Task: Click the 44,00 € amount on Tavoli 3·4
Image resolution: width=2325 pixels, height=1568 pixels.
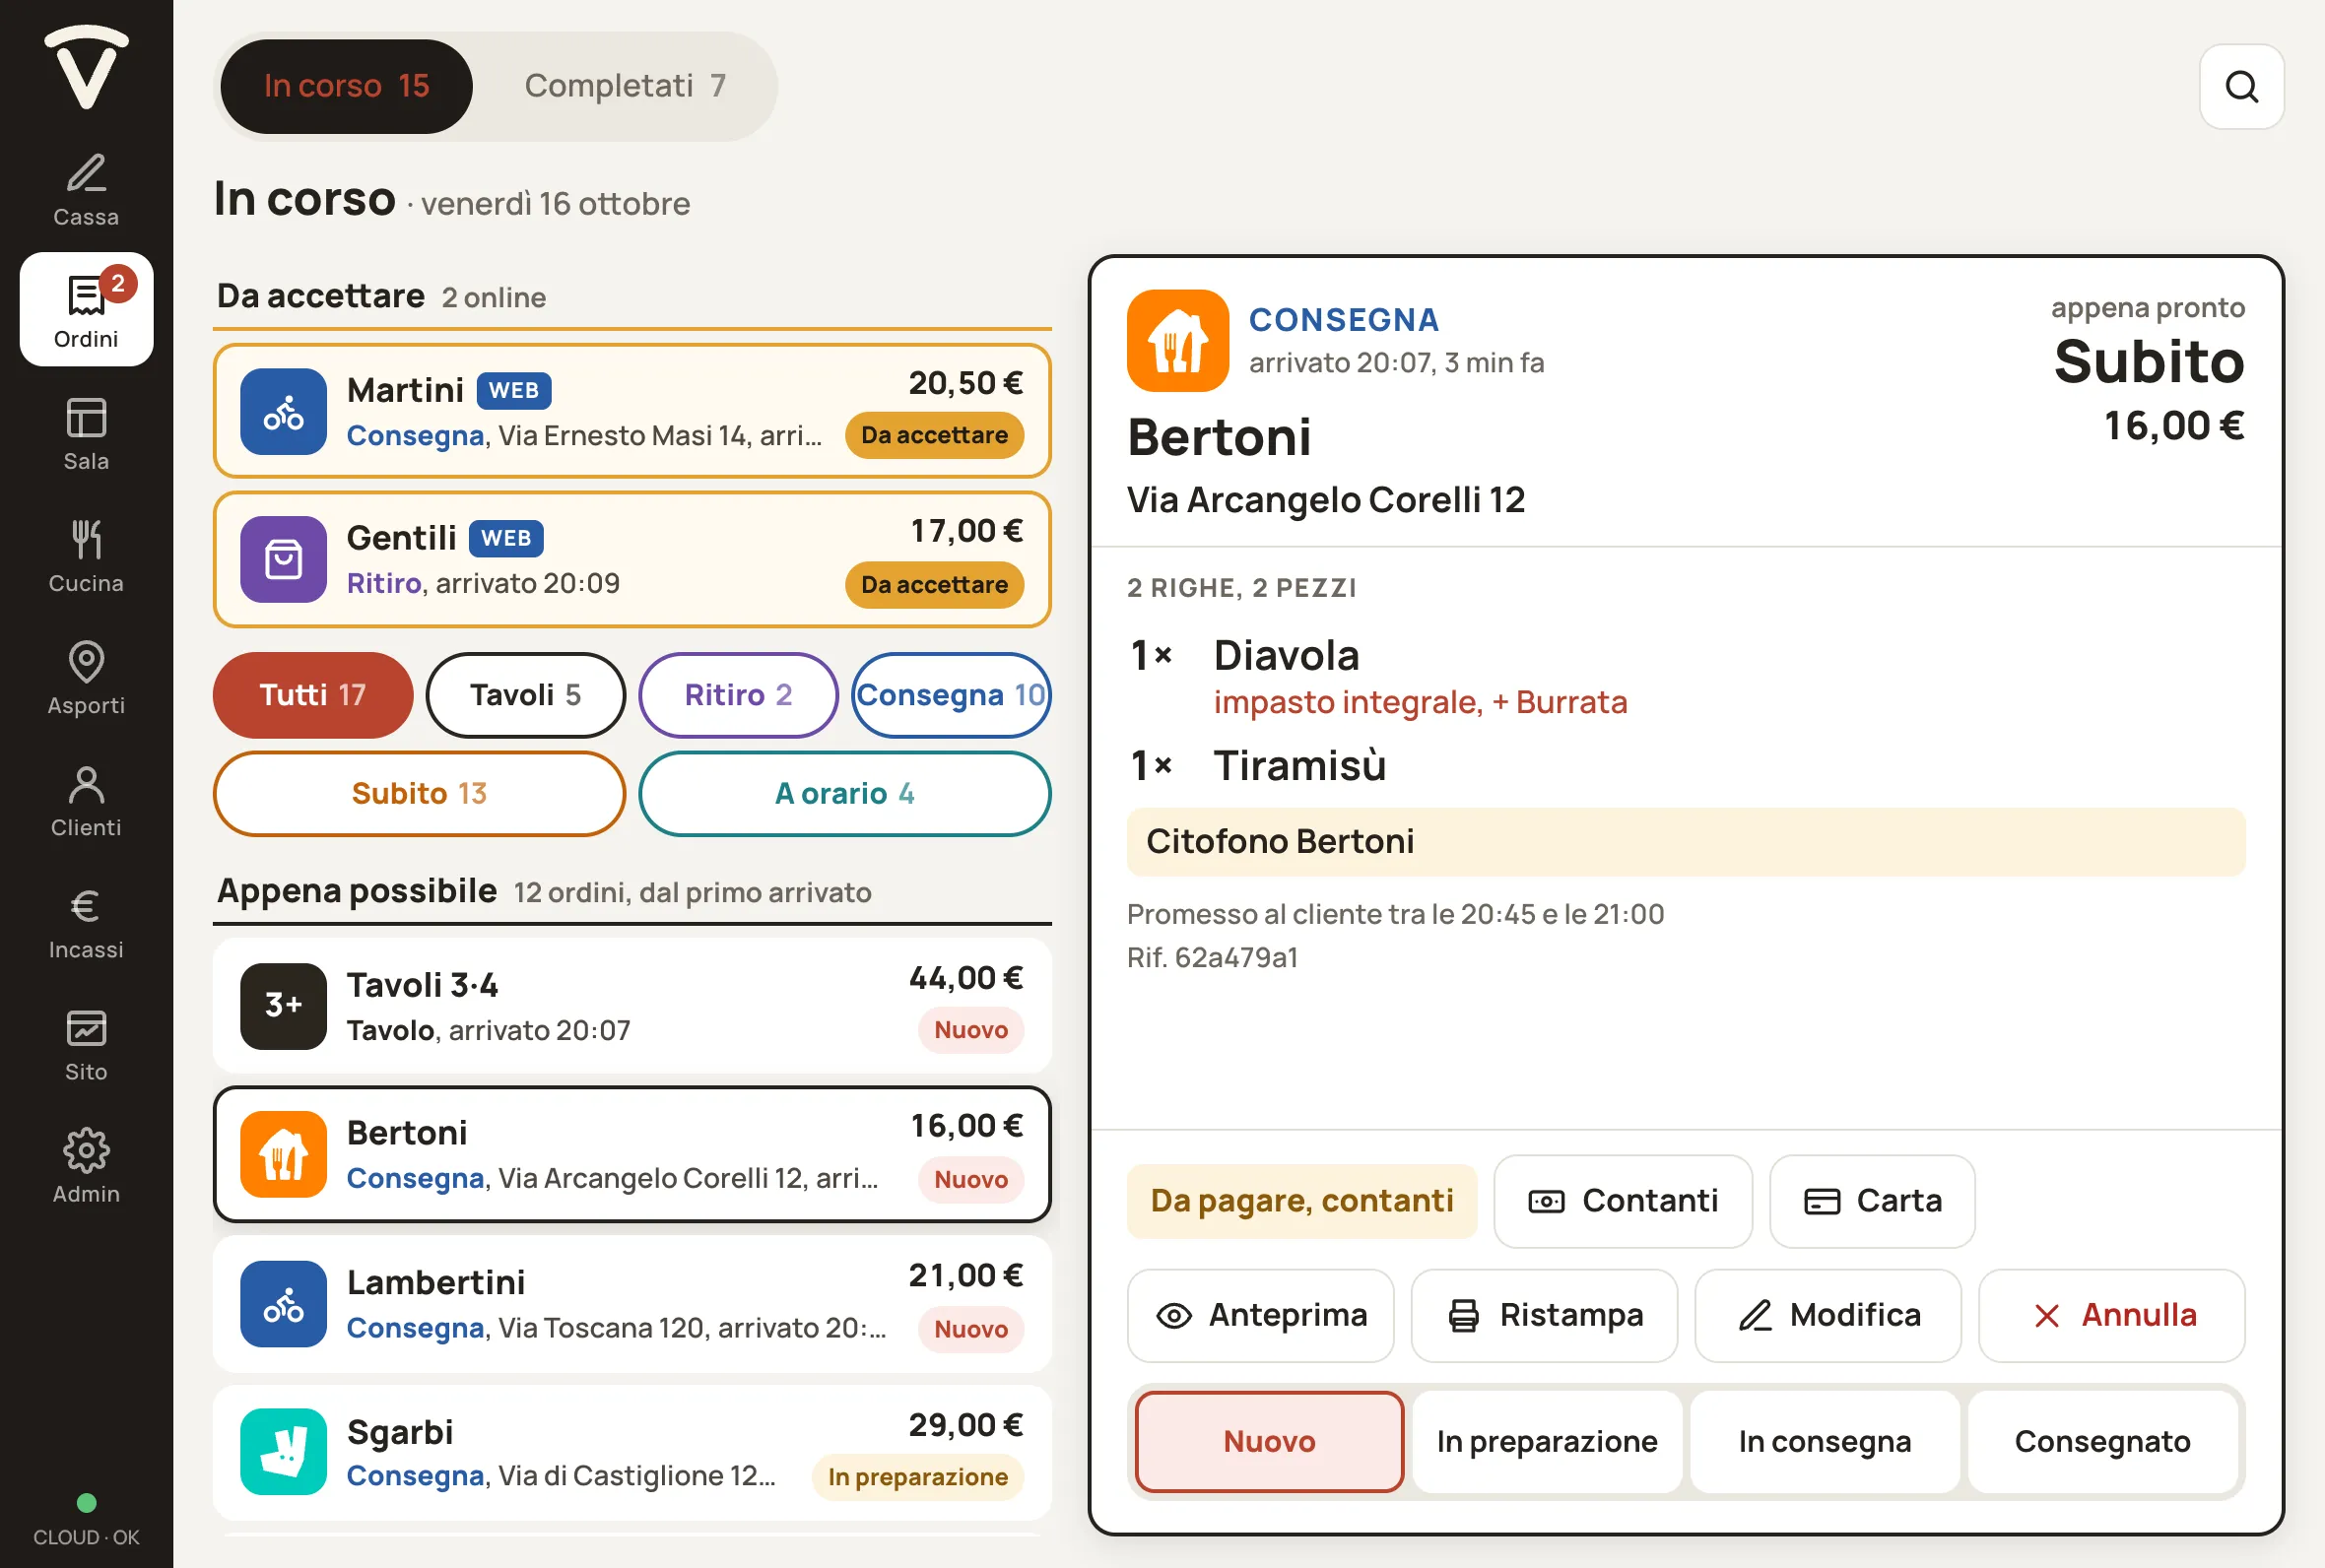Action: coord(965,979)
